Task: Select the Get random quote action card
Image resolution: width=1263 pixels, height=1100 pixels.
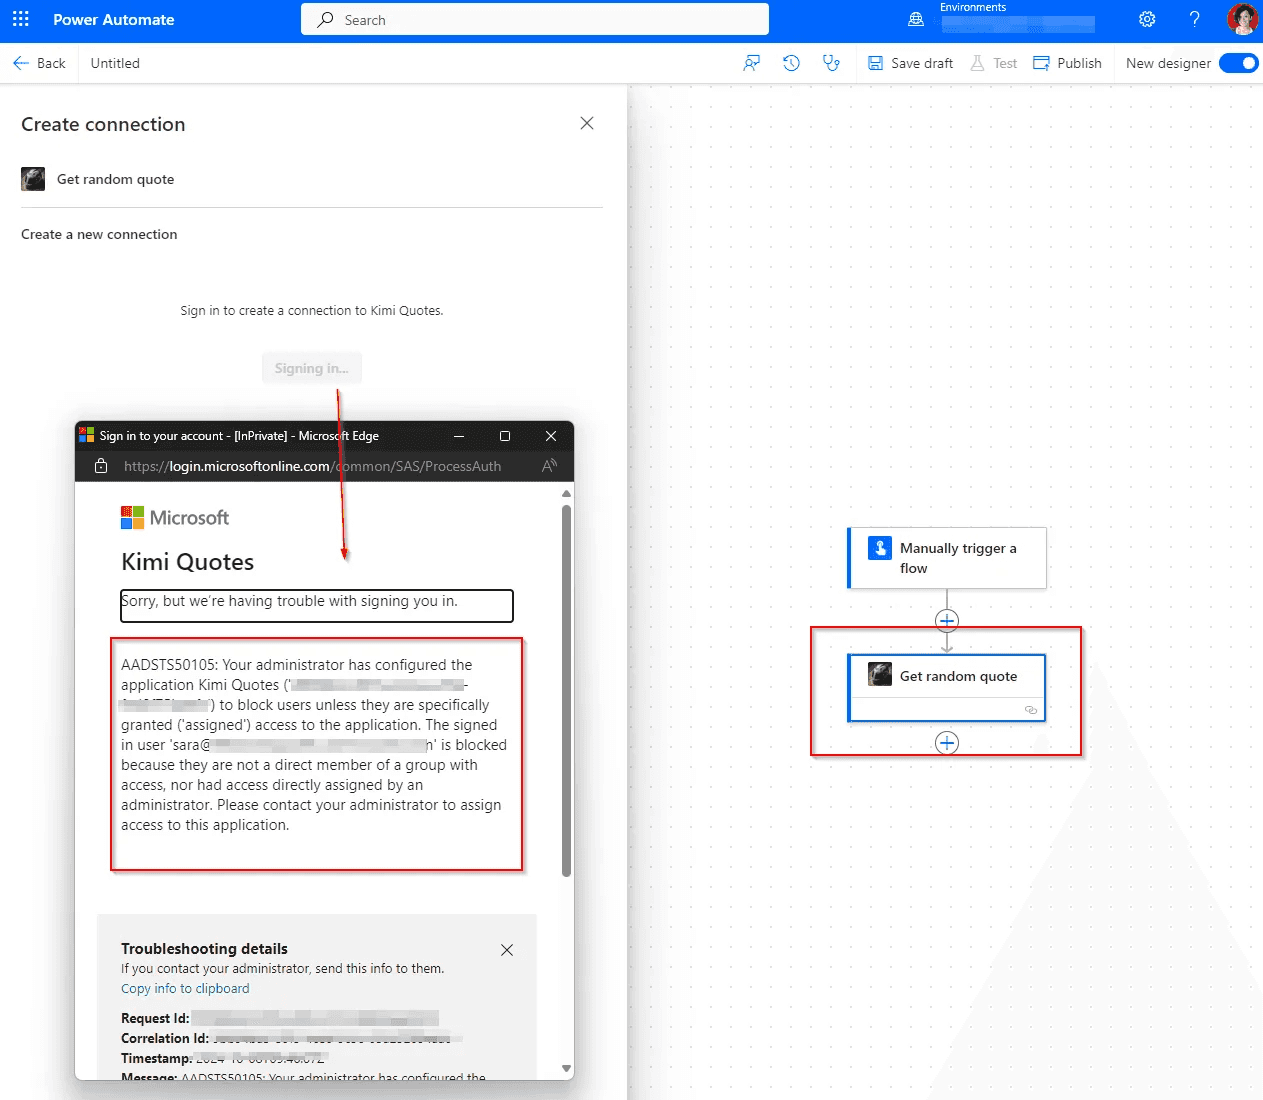Action: [947, 688]
